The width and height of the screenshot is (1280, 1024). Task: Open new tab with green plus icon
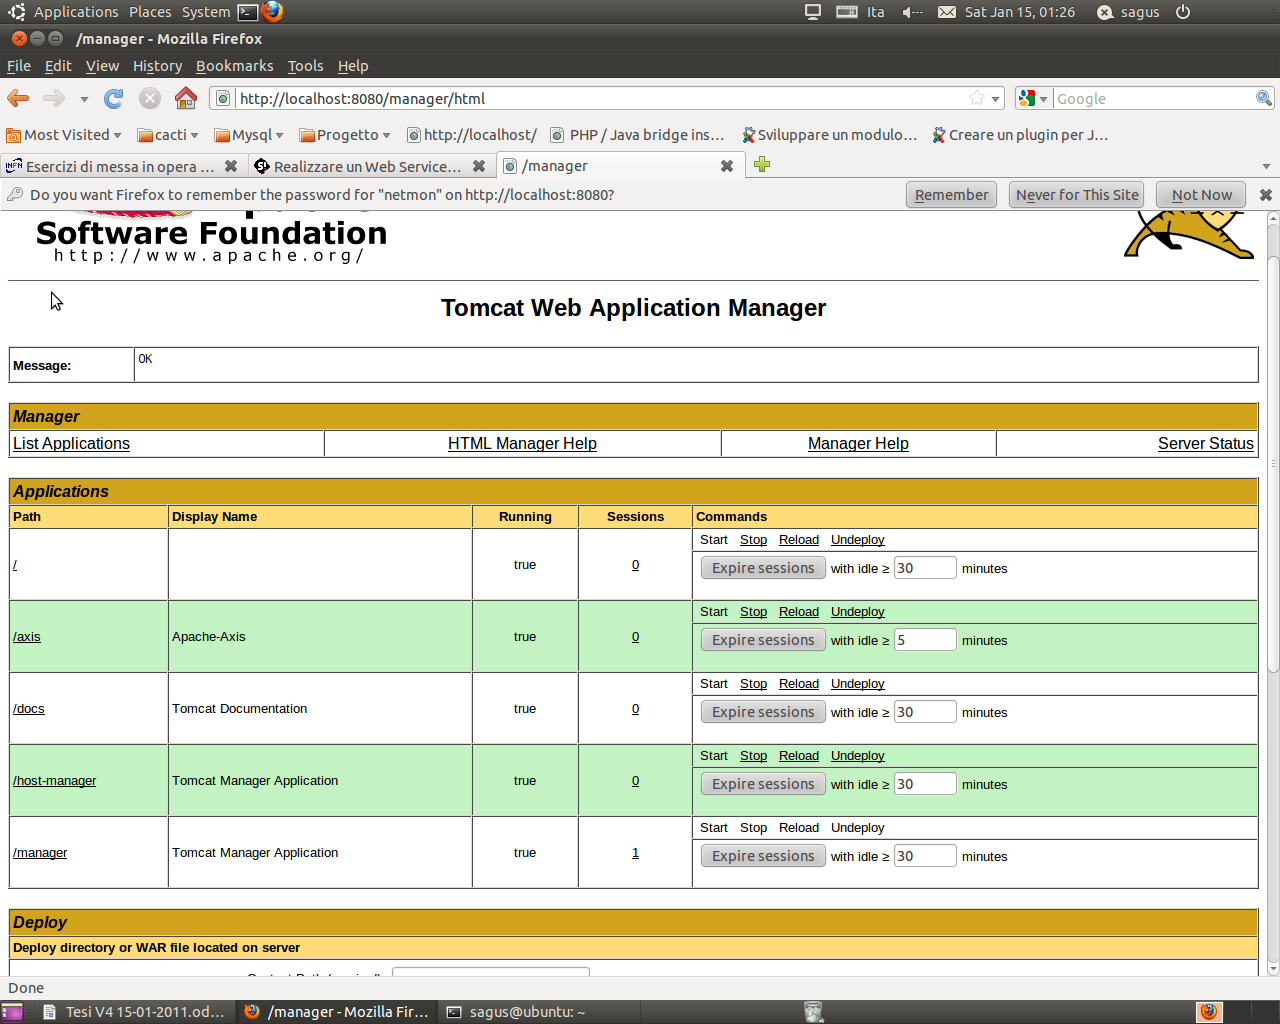(x=762, y=165)
